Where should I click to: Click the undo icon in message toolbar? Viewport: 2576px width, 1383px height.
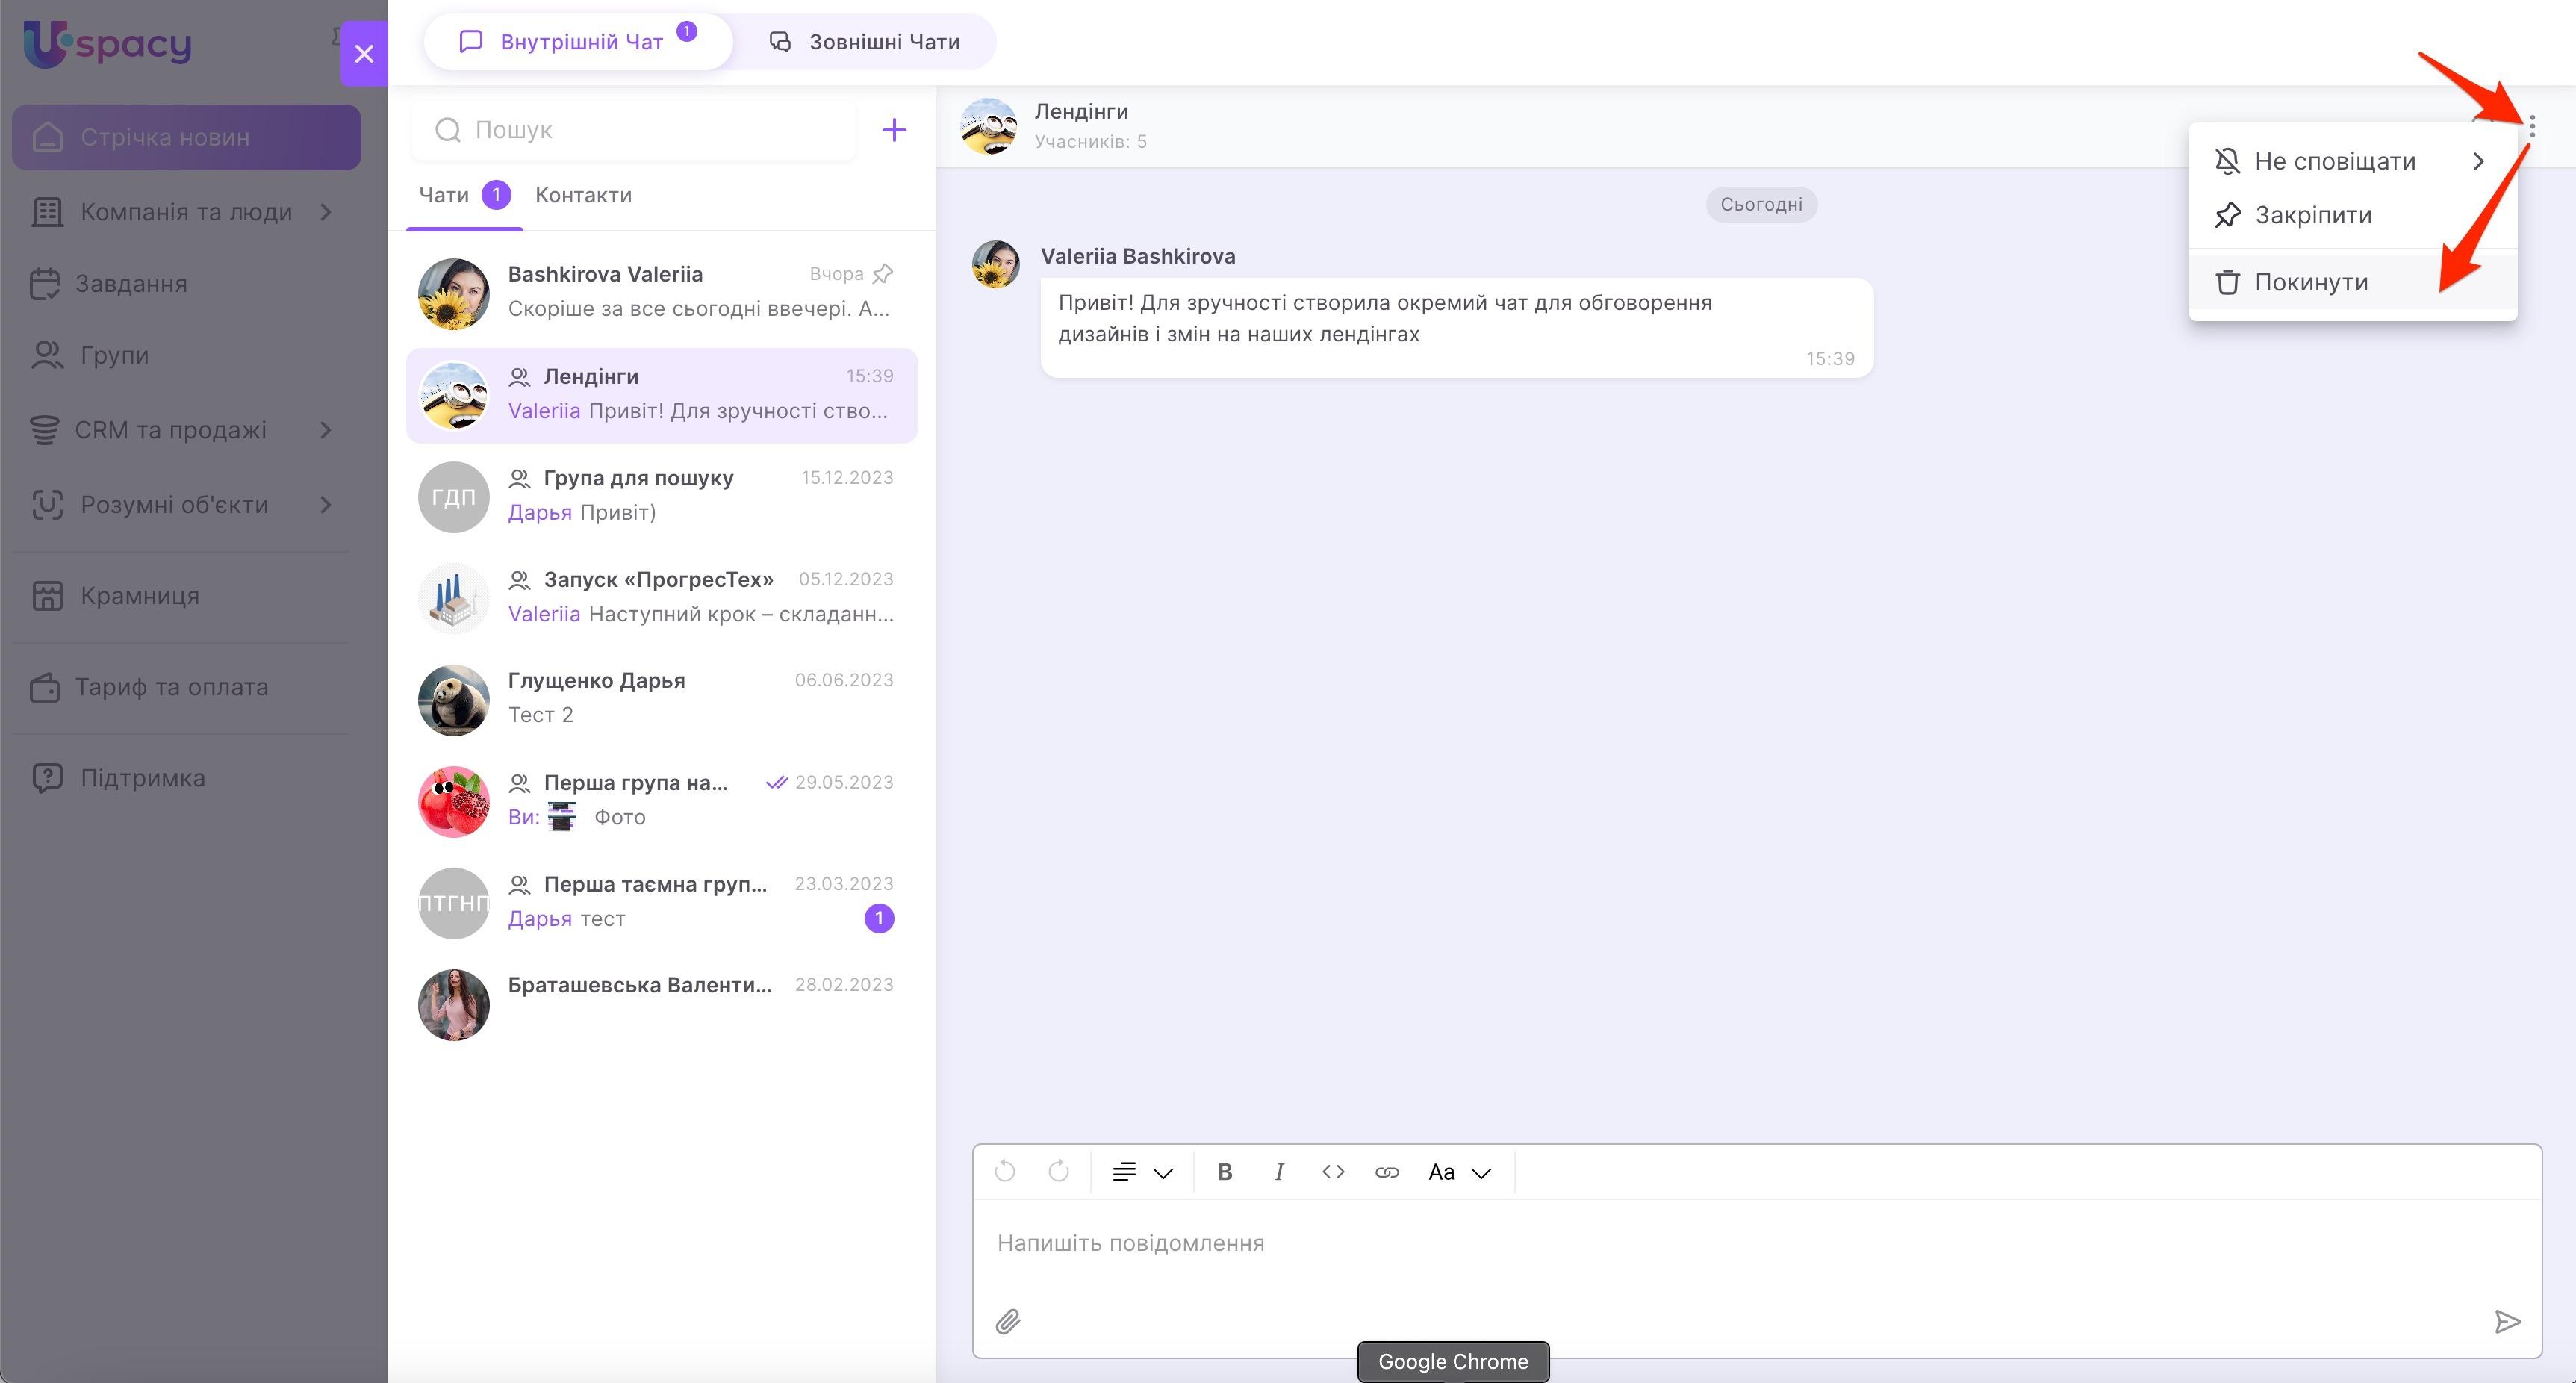click(x=1005, y=1172)
